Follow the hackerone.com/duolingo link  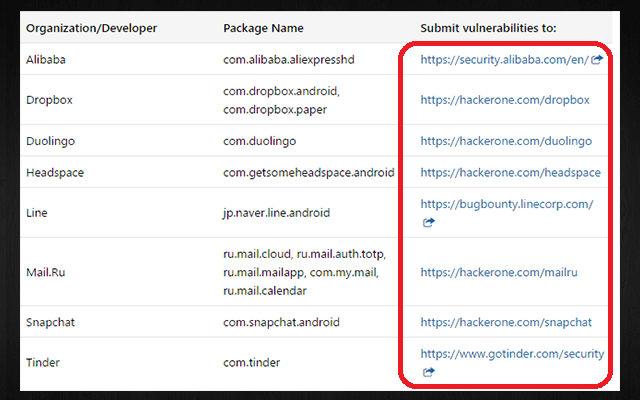tap(506, 141)
